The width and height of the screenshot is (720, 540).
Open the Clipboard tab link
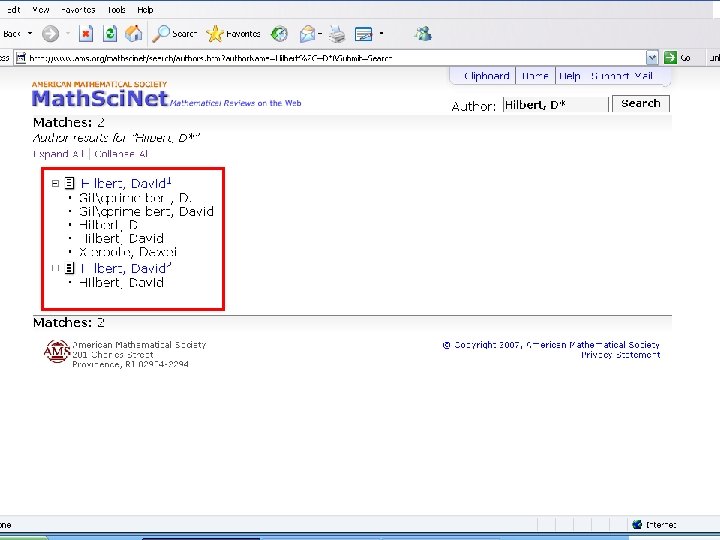point(486,76)
